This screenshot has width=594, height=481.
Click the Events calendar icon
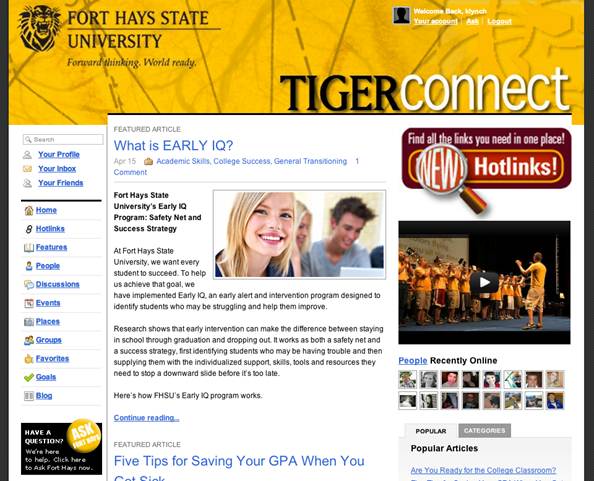point(29,303)
